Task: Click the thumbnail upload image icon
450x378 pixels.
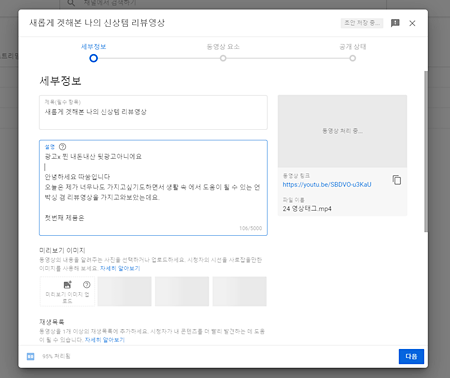Action: click(68, 285)
